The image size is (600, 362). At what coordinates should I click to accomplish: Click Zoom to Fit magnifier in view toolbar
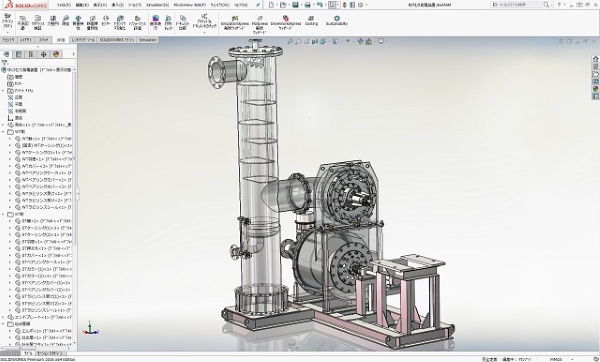click(x=290, y=41)
